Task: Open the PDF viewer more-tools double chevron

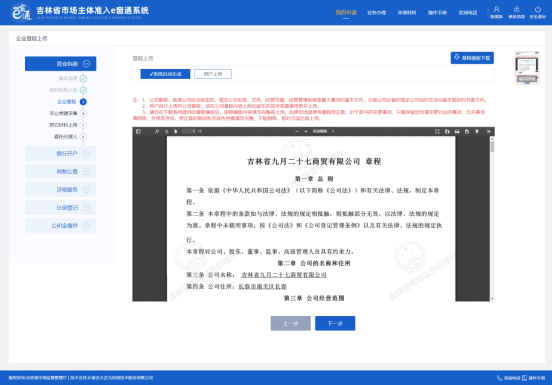Action: click(489, 131)
